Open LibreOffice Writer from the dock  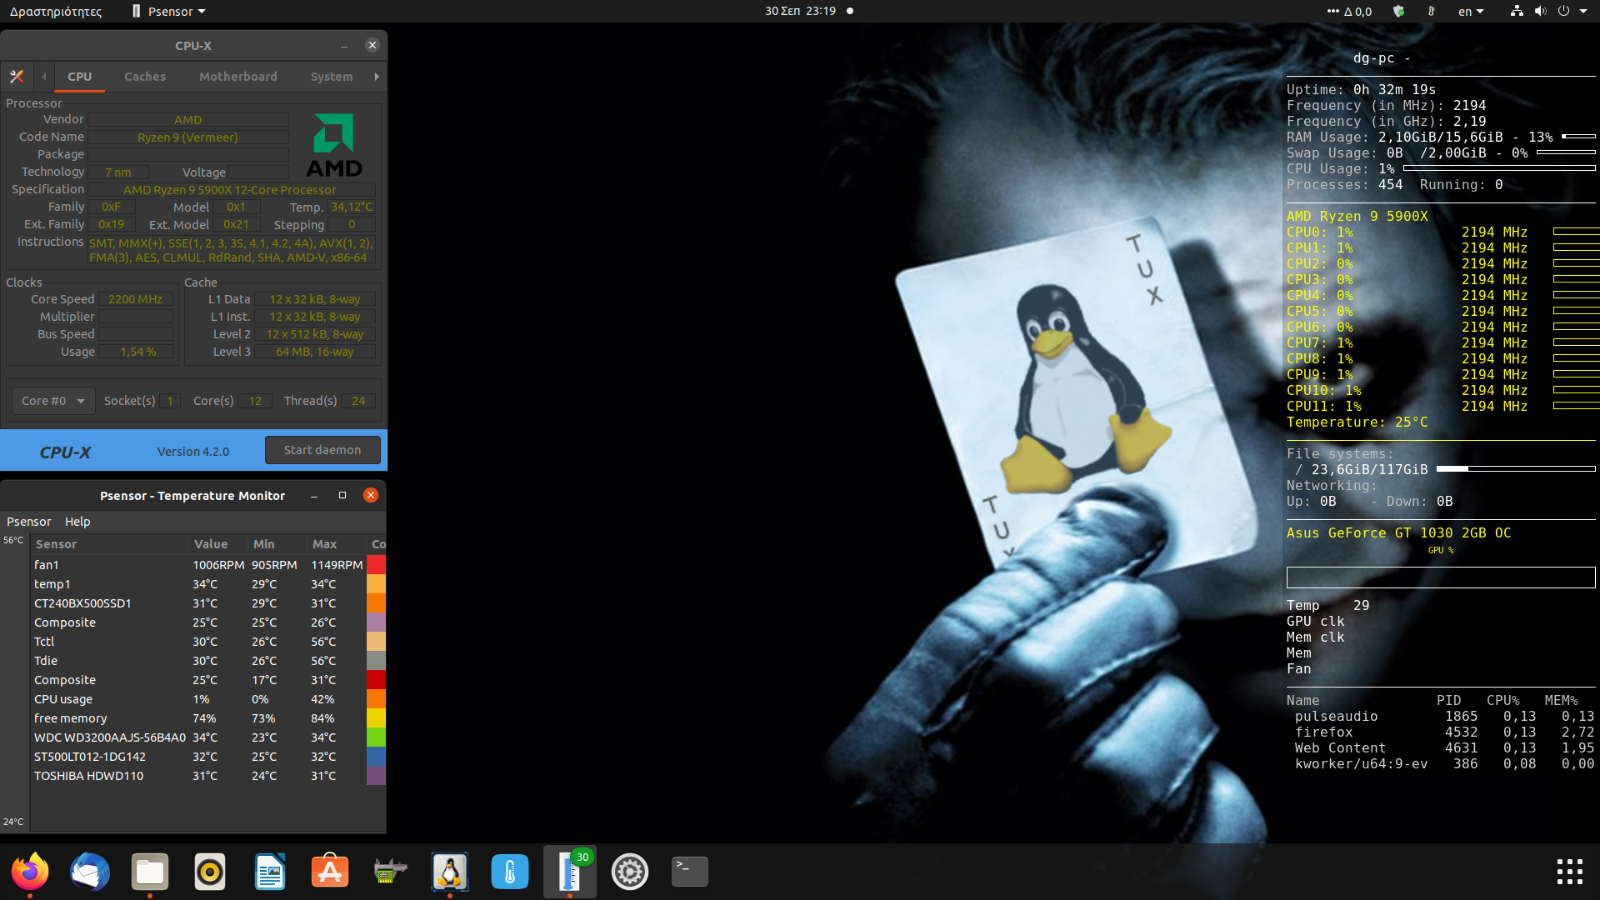coord(270,872)
